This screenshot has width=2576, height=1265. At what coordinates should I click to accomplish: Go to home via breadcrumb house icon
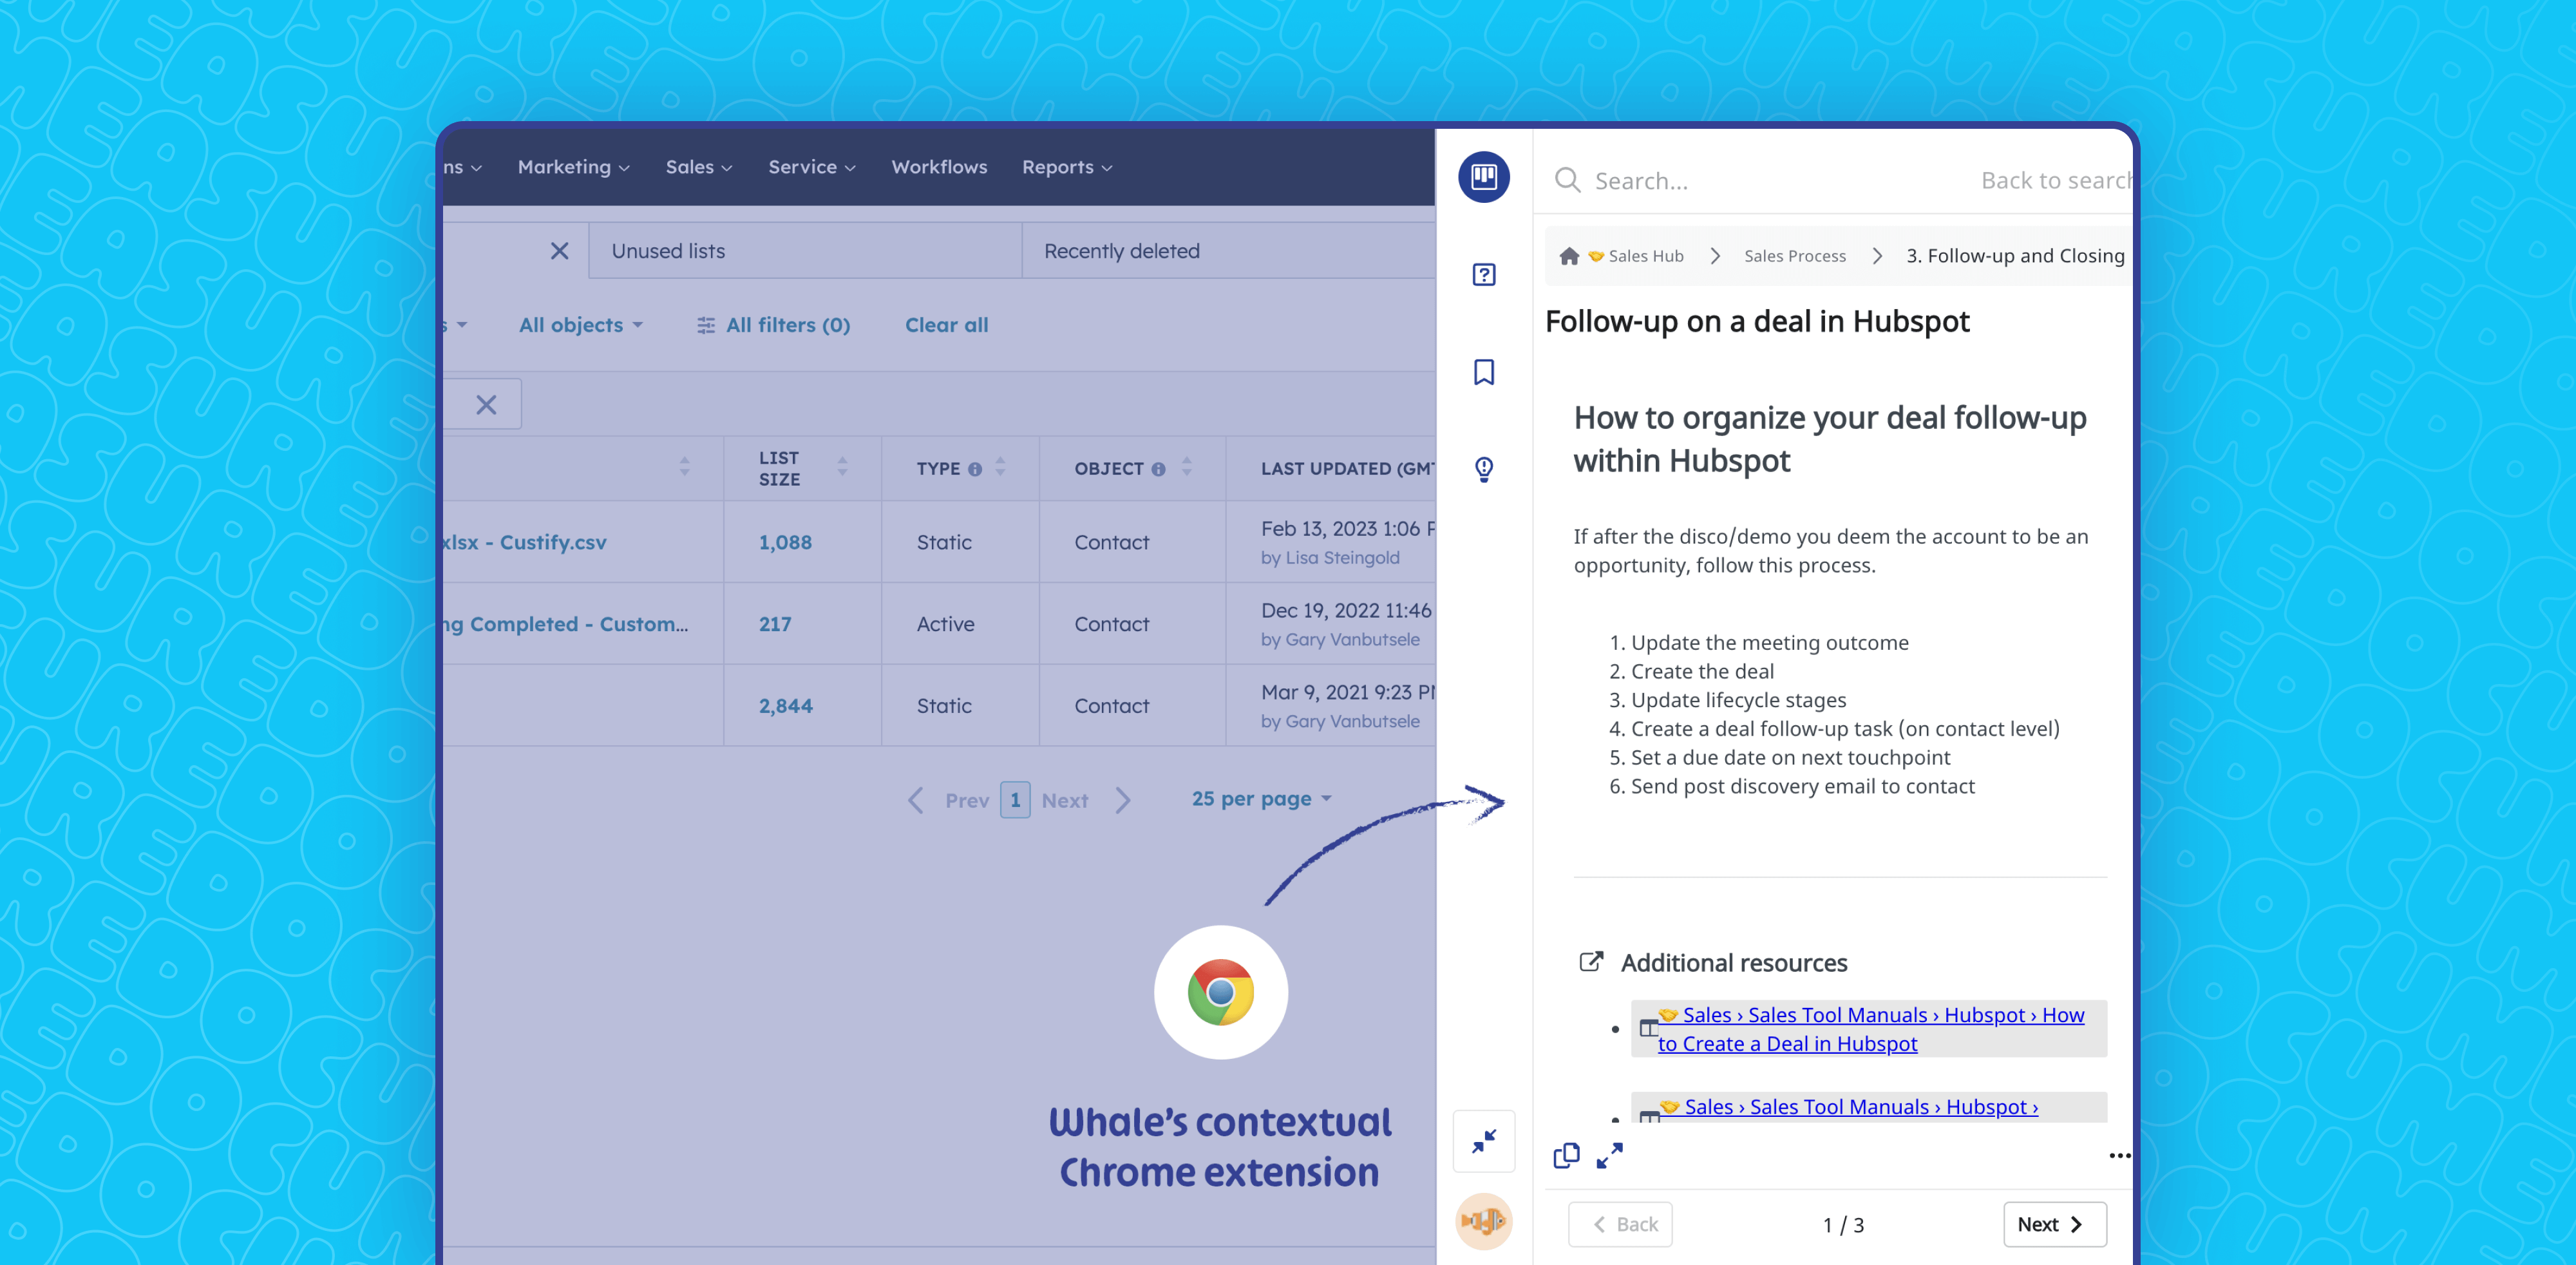click(1568, 256)
